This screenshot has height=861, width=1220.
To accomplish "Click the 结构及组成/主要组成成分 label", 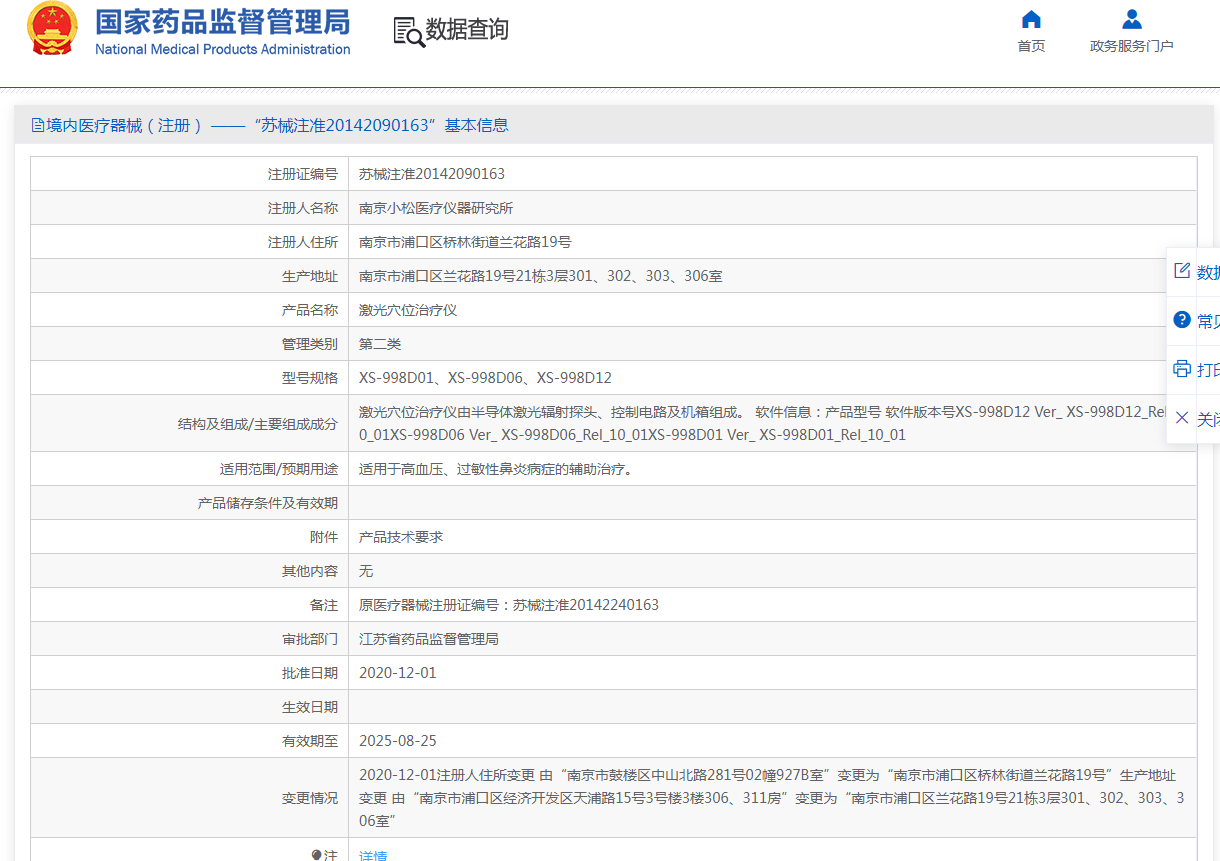I will 258,423.
